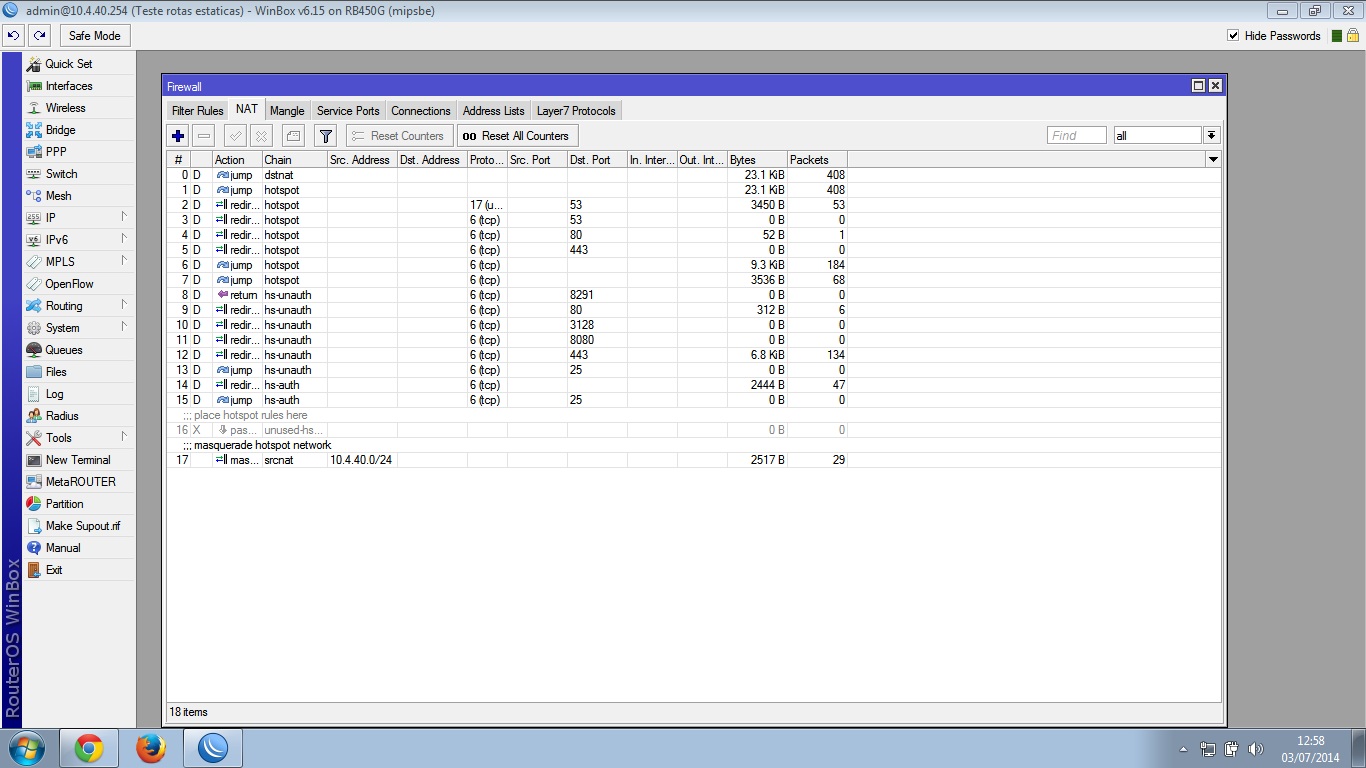The width and height of the screenshot is (1366, 768).
Task: Expand the Routing submenu
Action: (79, 306)
